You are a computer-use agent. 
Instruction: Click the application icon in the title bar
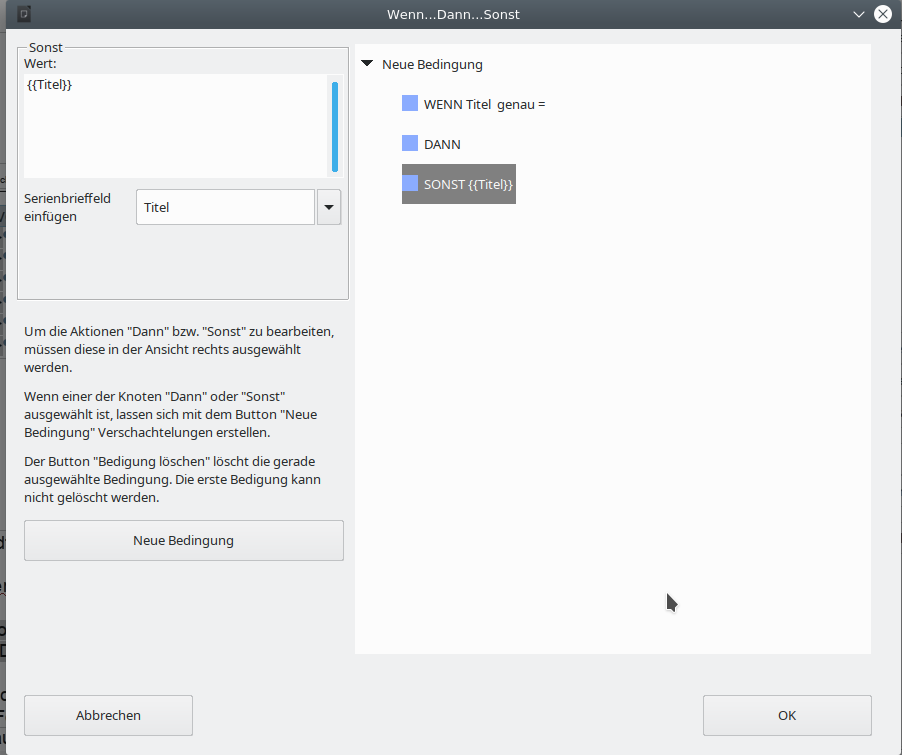point(24,14)
